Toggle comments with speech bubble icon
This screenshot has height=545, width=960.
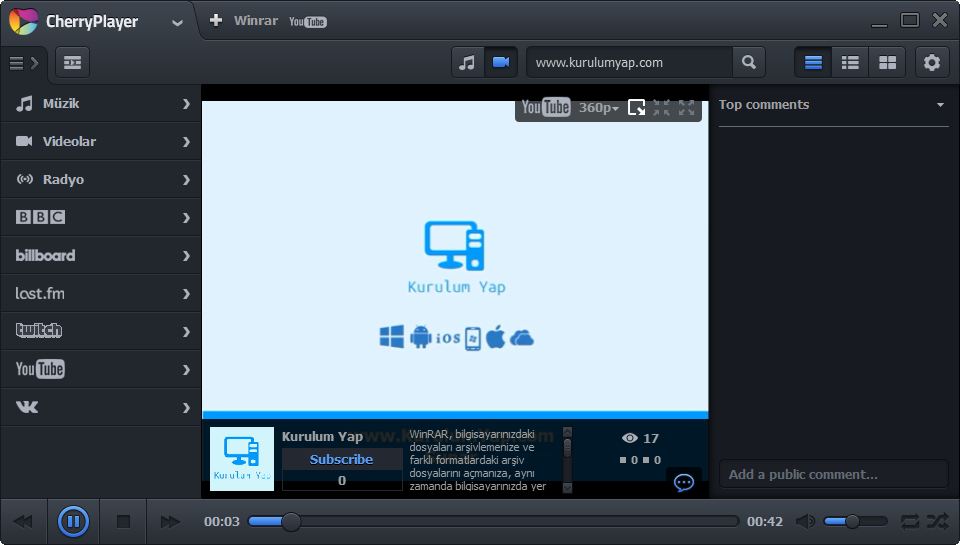(683, 483)
